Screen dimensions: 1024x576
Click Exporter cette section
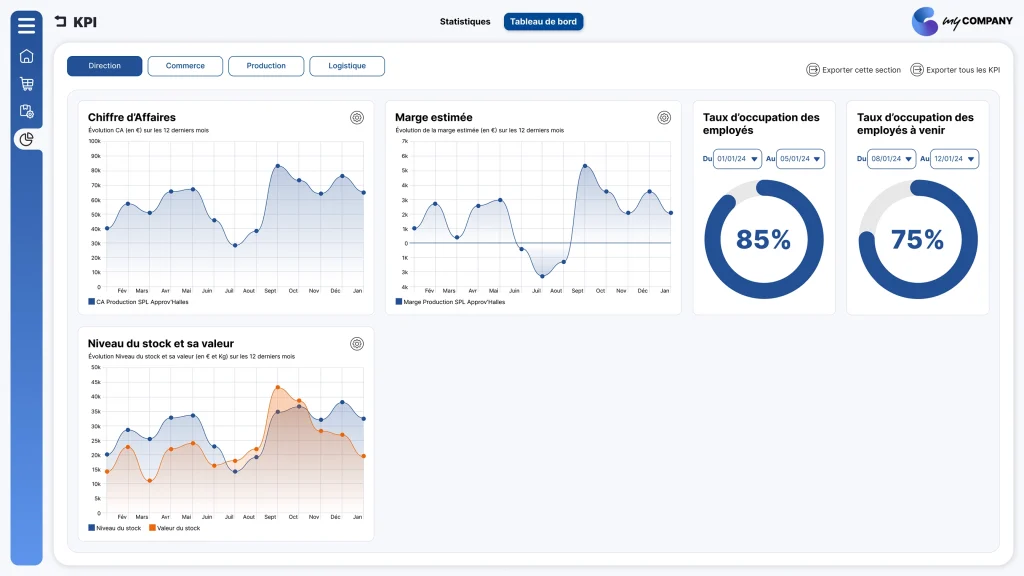click(854, 70)
